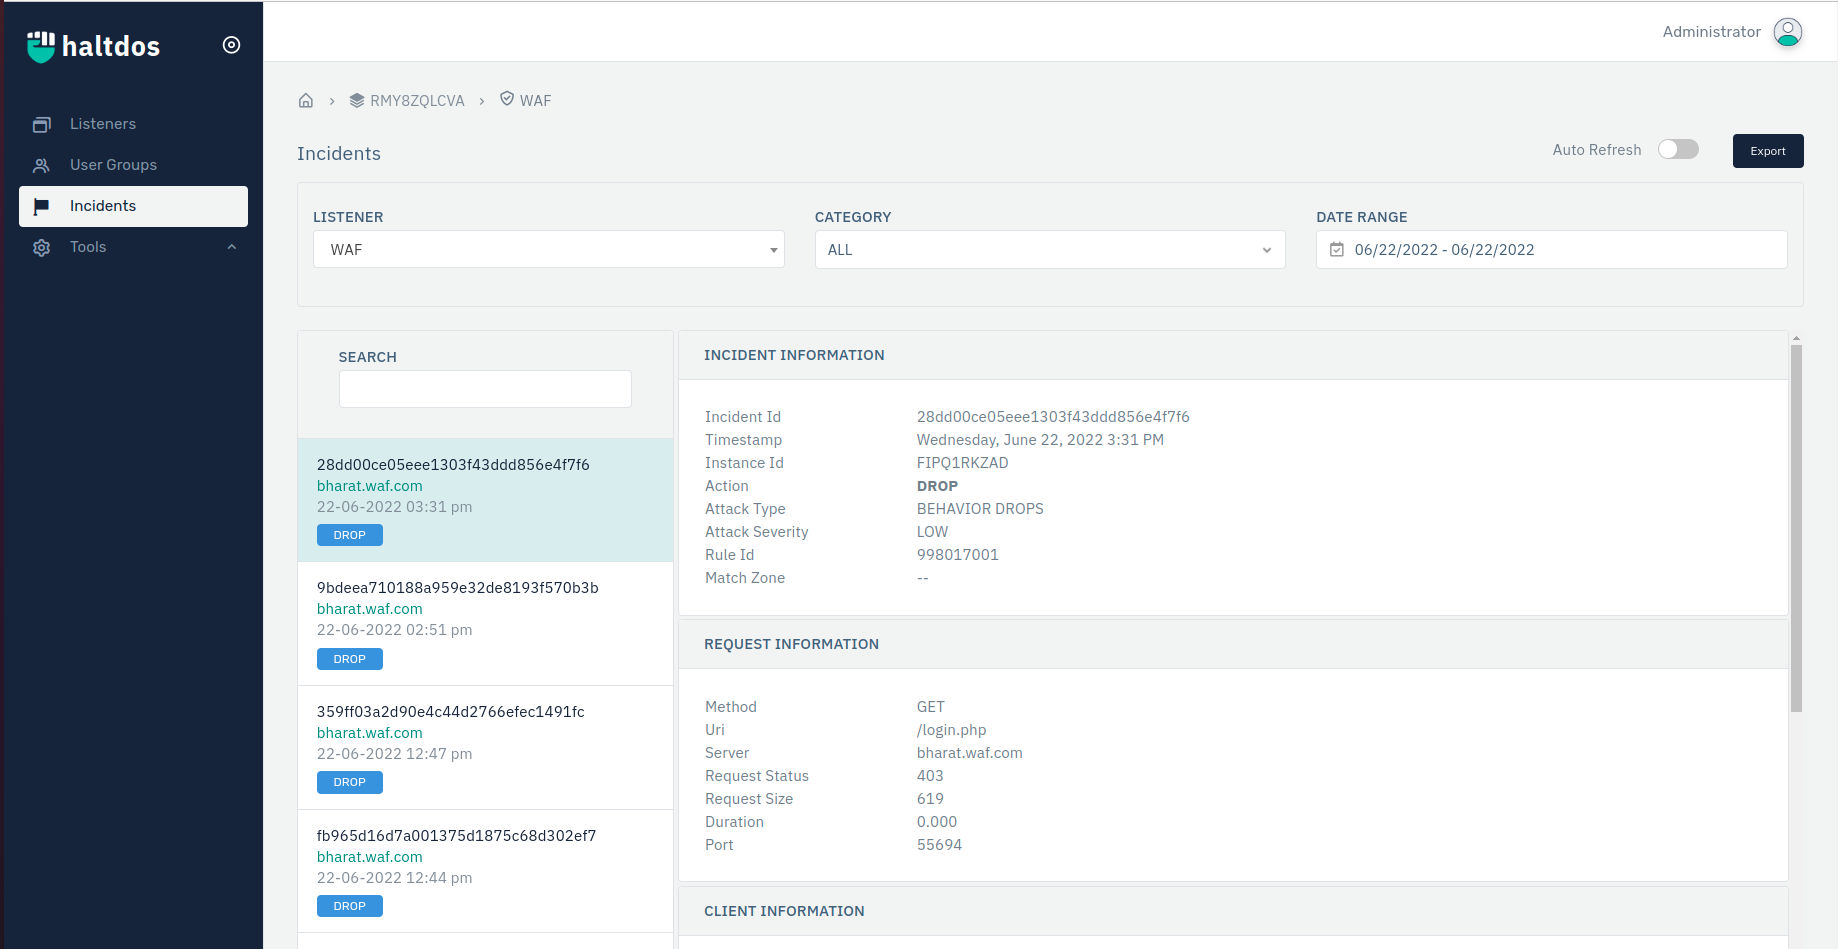Click Server value bharat.waf.com in request info
This screenshot has height=949, width=1838.
(969, 753)
